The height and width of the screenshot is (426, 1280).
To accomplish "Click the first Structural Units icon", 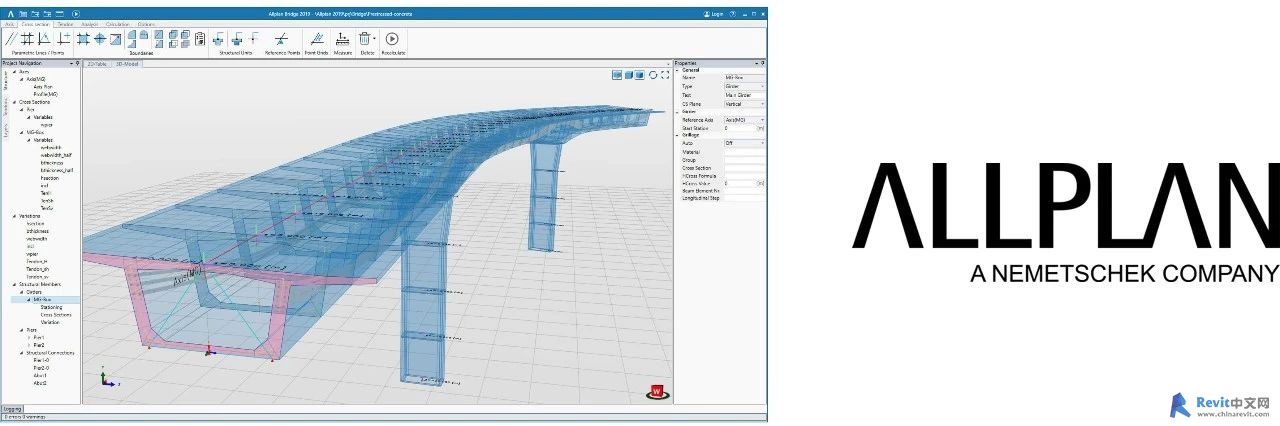I will point(219,39).
